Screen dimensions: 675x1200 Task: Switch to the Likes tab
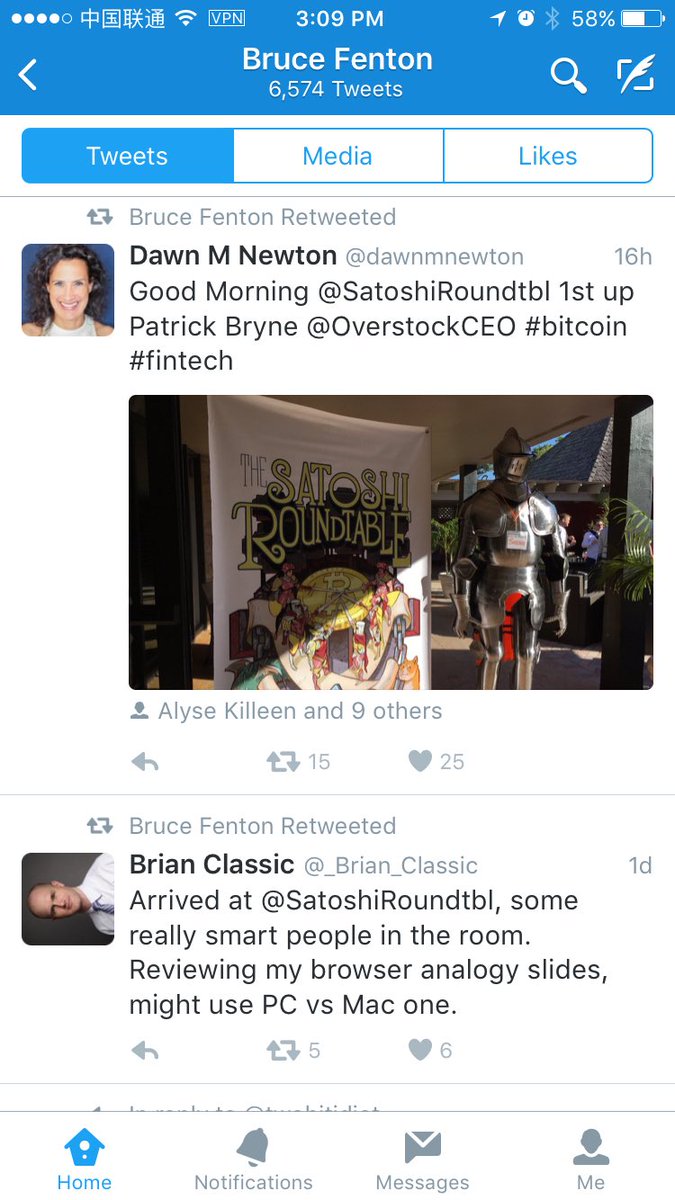548,156
